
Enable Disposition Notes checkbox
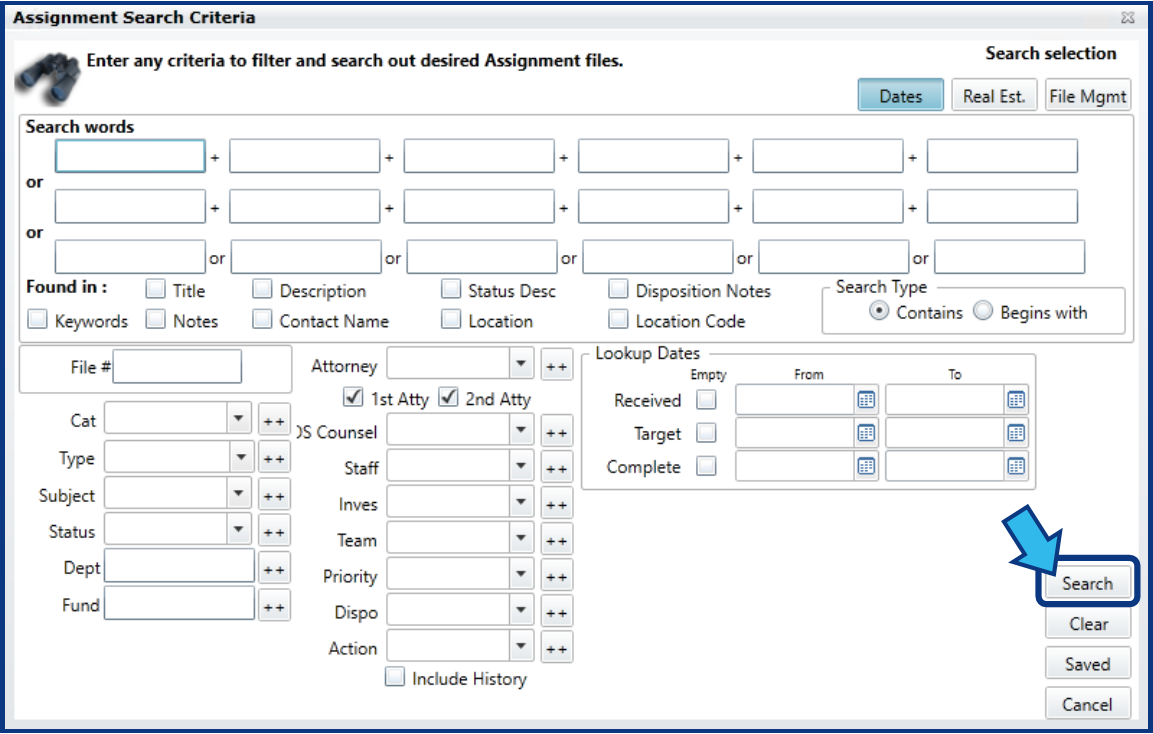618,289
